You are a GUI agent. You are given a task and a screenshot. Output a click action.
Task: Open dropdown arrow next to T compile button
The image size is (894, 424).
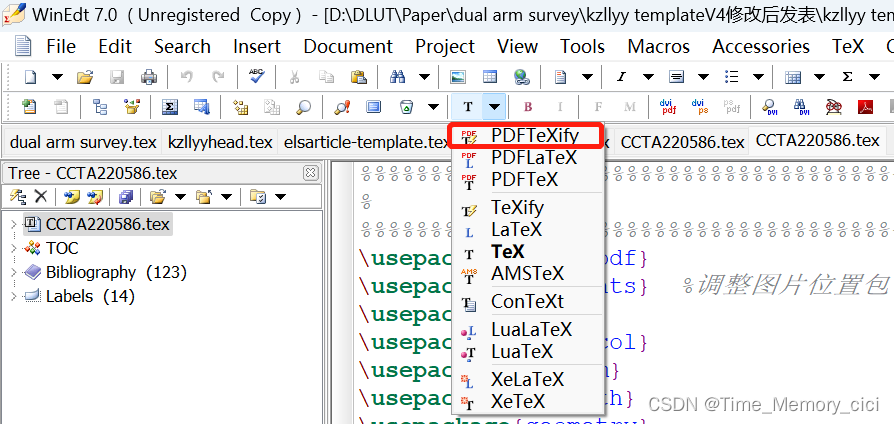494,107
